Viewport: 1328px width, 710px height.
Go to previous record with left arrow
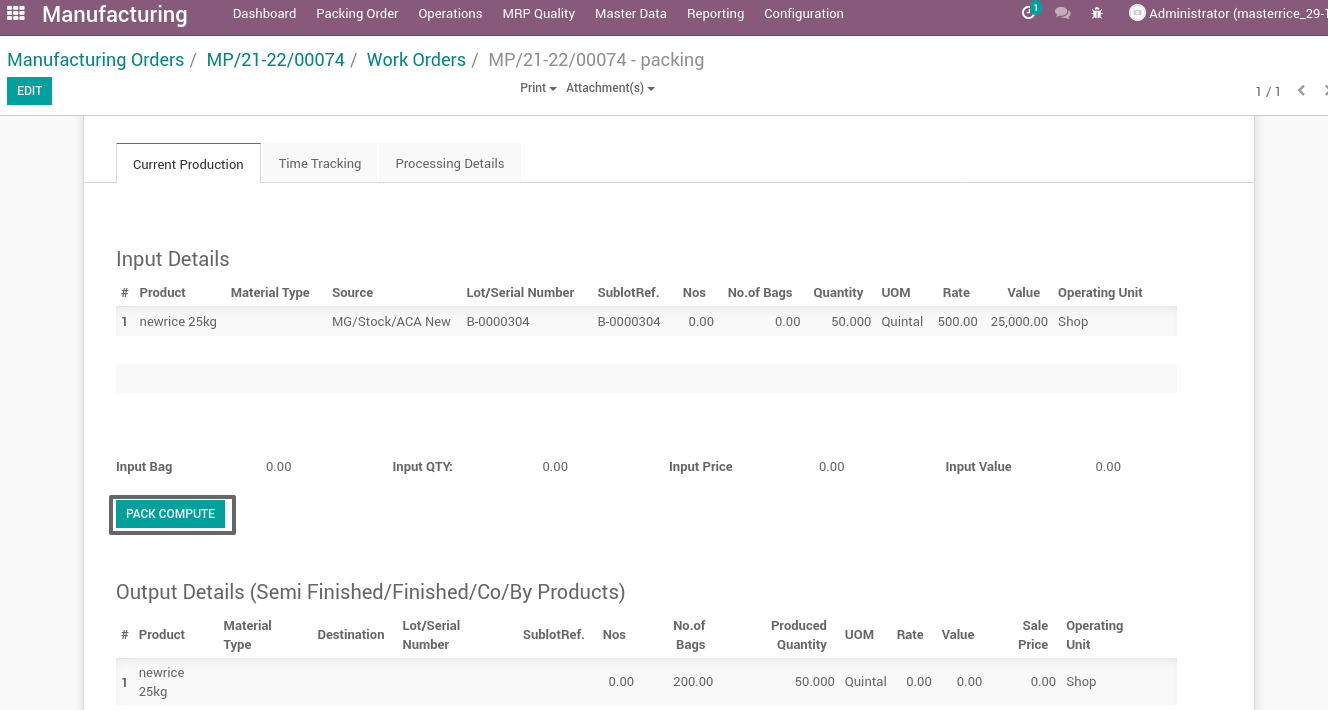pos(1301,90)
